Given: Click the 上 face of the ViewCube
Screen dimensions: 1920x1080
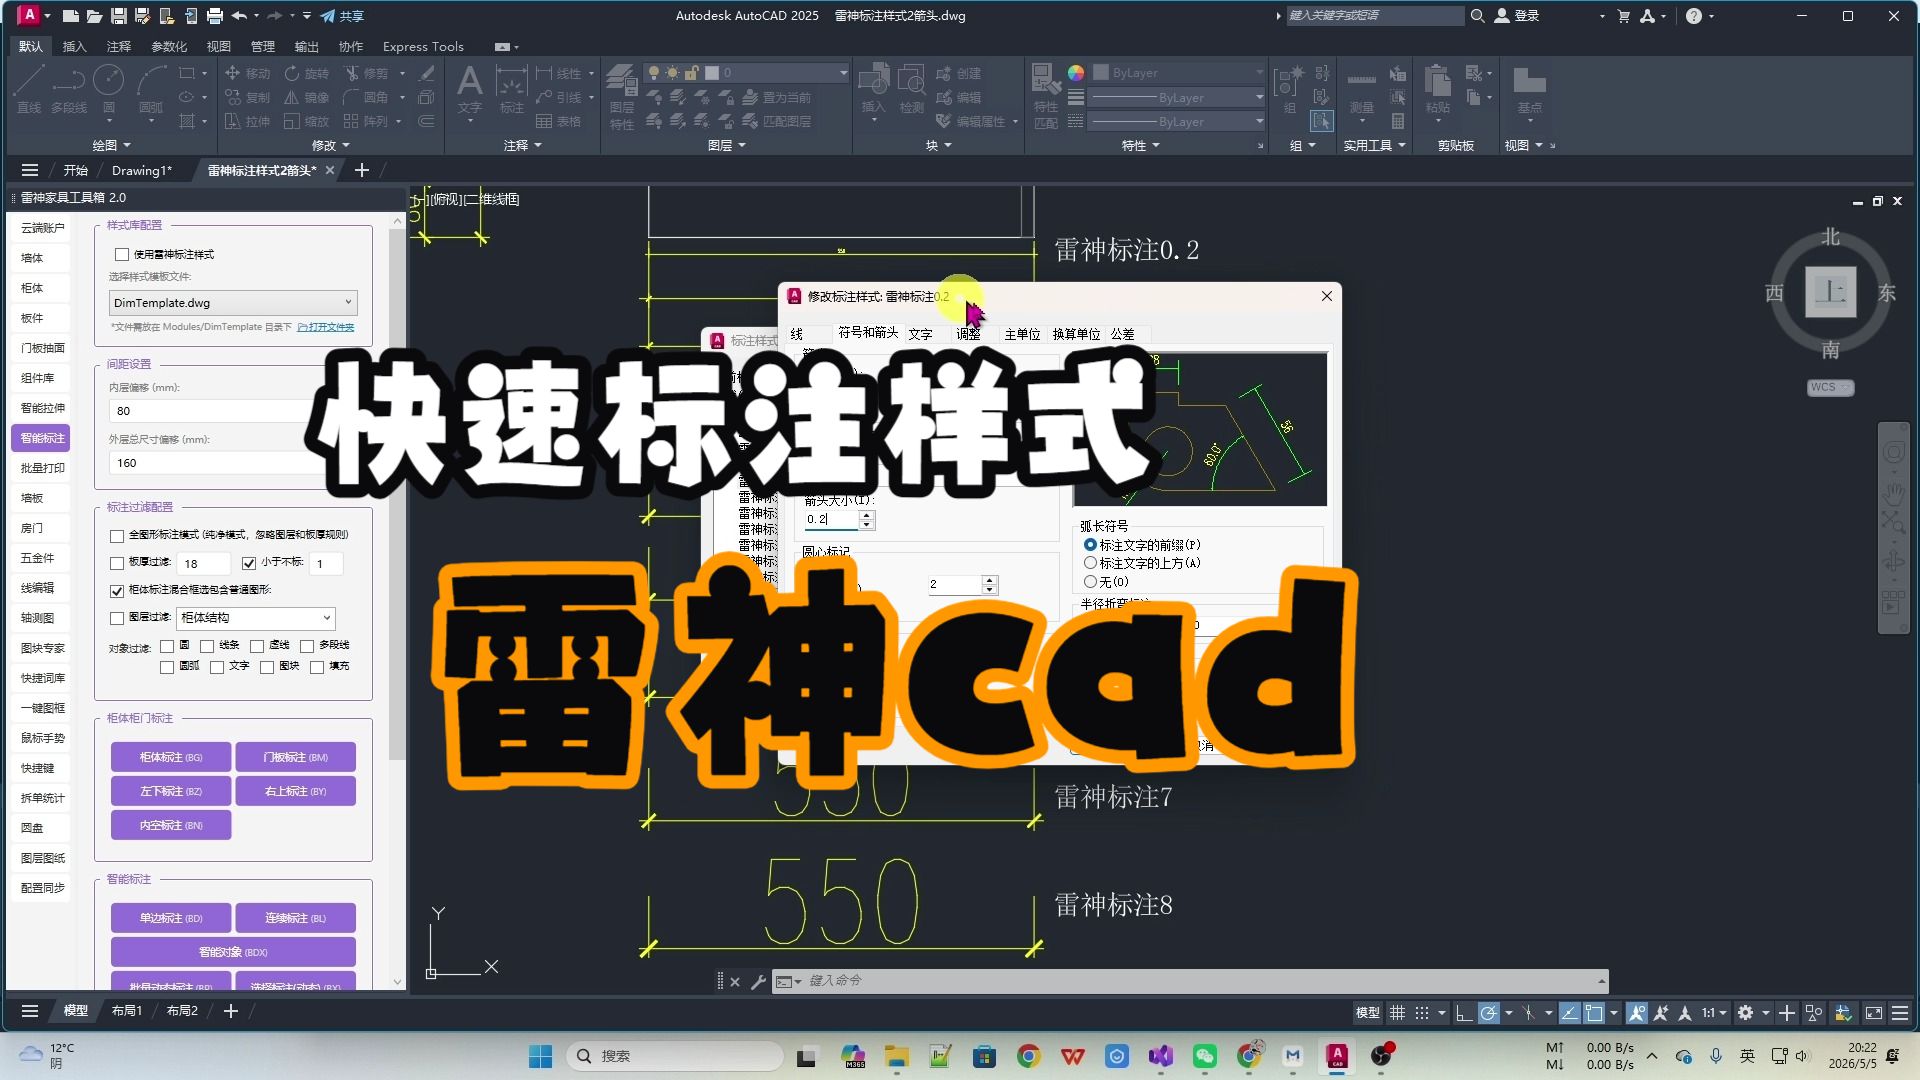Looking at the screenshot, I should [x=1830, y=292].
